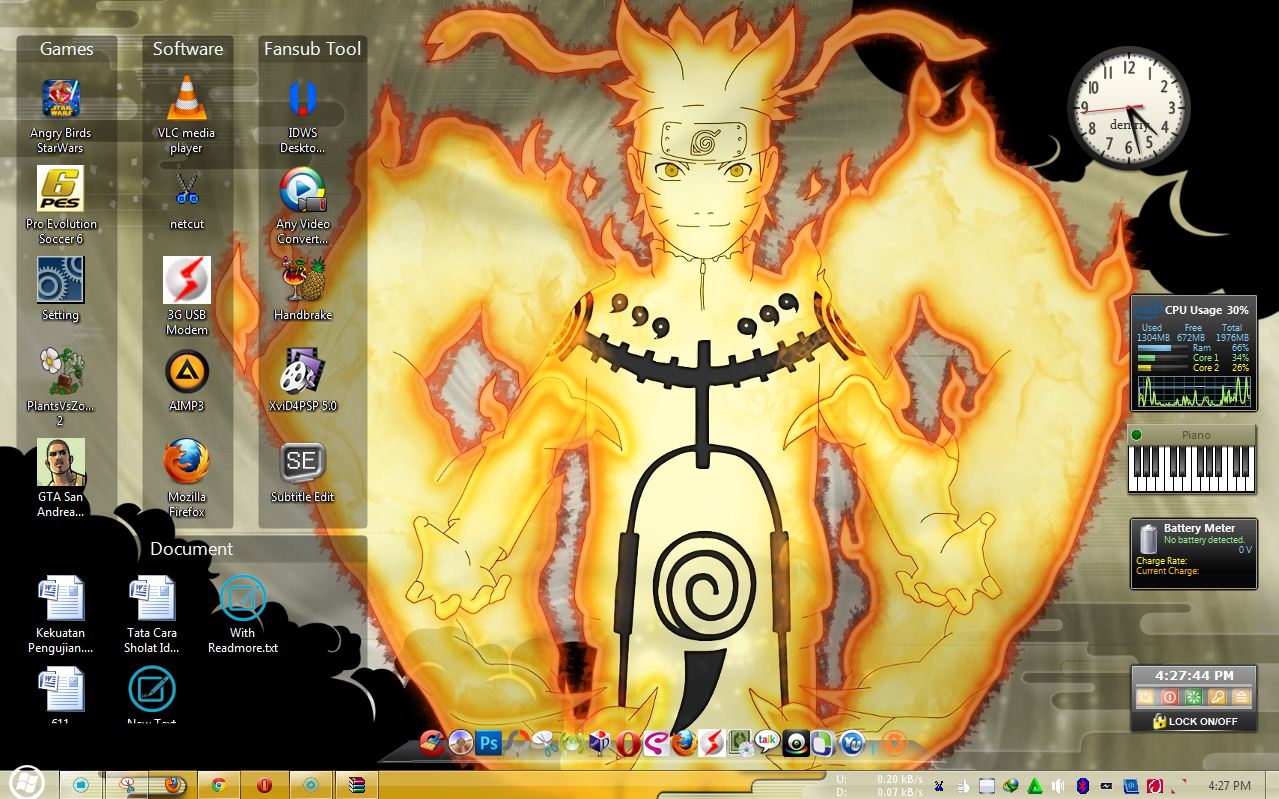Toggle LOCK ON/OFF in gadget
Viewport: 1279px width, 799px height.
(1194, 721)
